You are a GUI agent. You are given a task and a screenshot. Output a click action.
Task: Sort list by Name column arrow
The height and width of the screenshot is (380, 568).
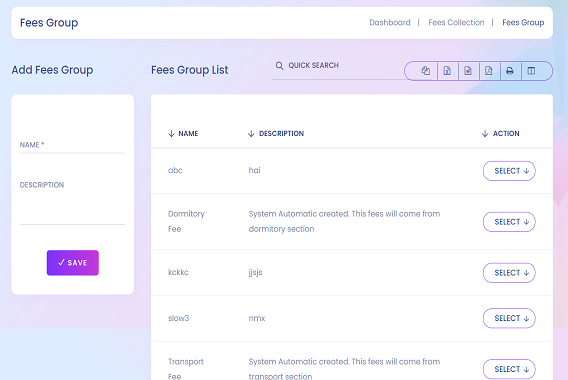(x=171, y=134)
